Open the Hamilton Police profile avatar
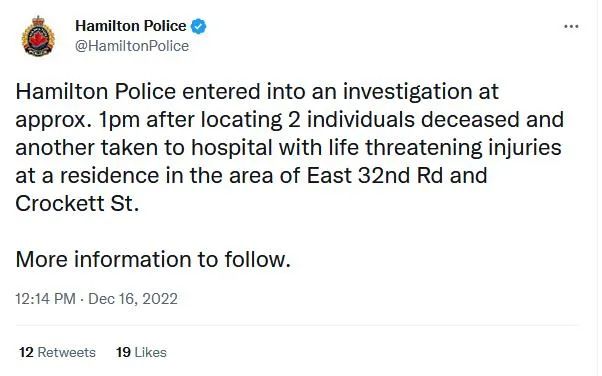602x376 pixels. click(x=38, y=36)
